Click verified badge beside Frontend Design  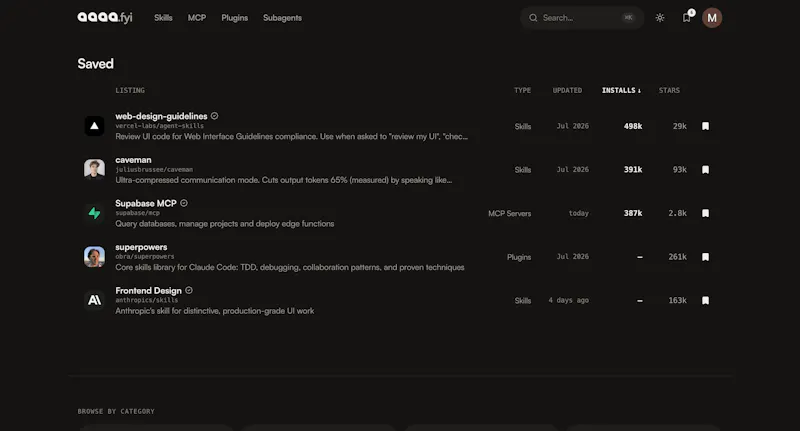(189, 290)
